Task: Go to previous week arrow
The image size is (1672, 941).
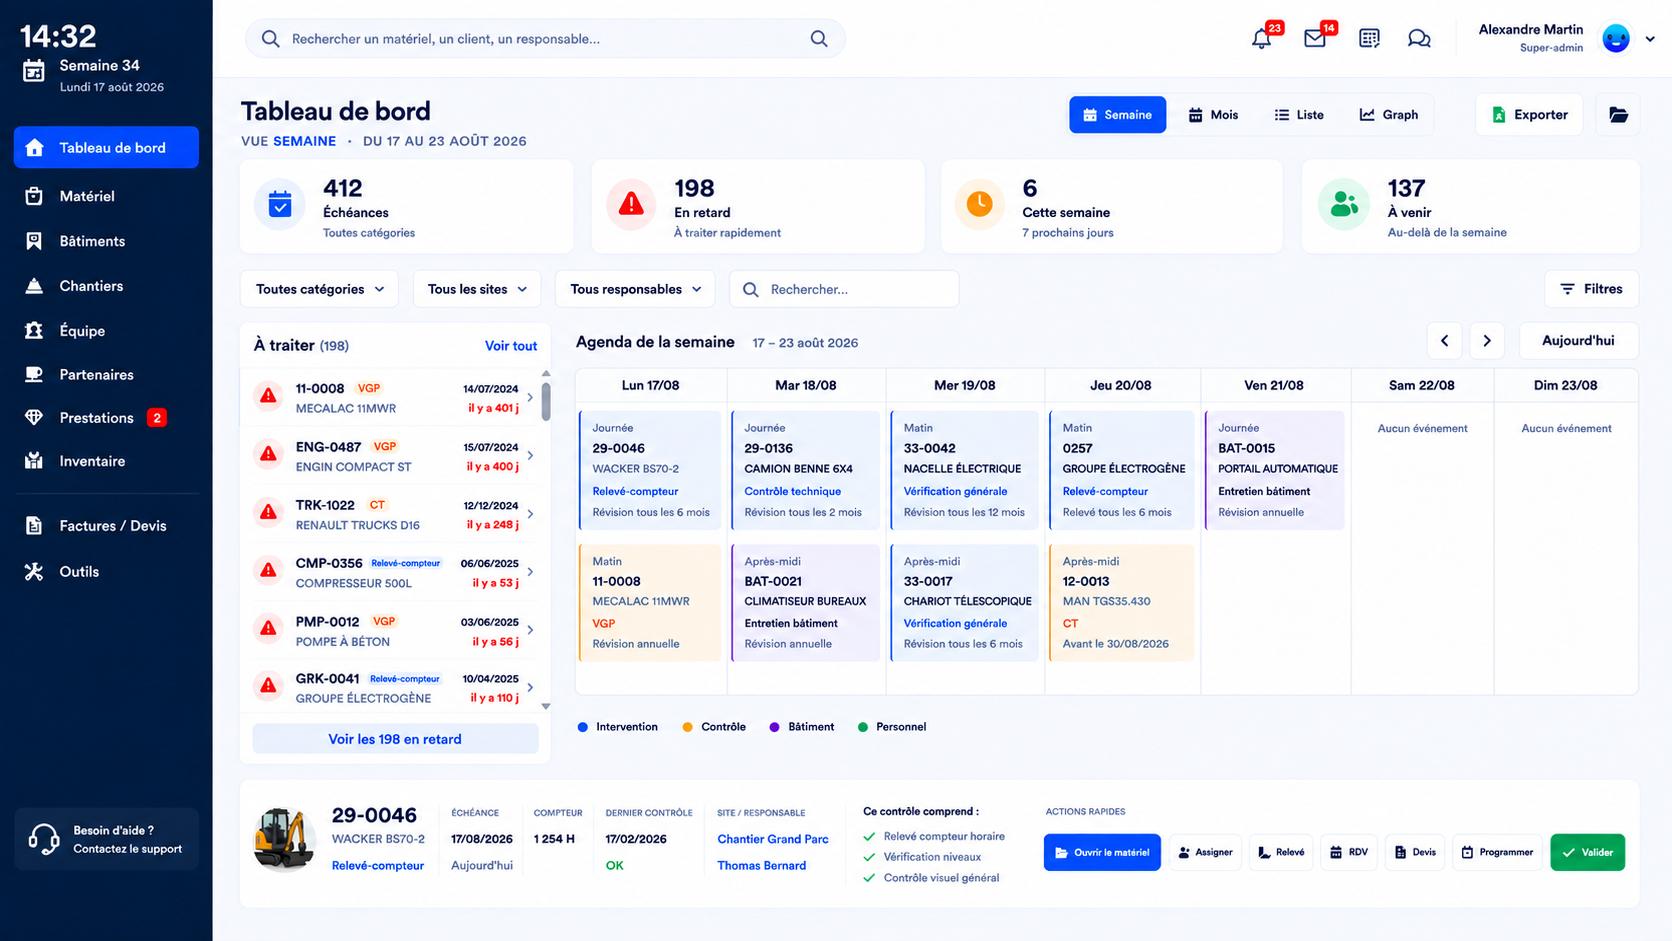Action: click(1444, 341)
